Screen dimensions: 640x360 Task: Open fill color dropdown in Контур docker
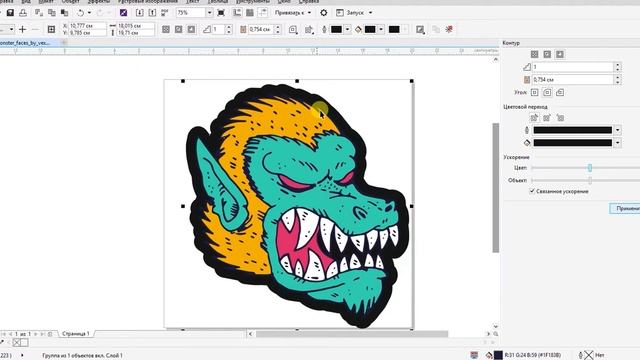click(618, 143)
